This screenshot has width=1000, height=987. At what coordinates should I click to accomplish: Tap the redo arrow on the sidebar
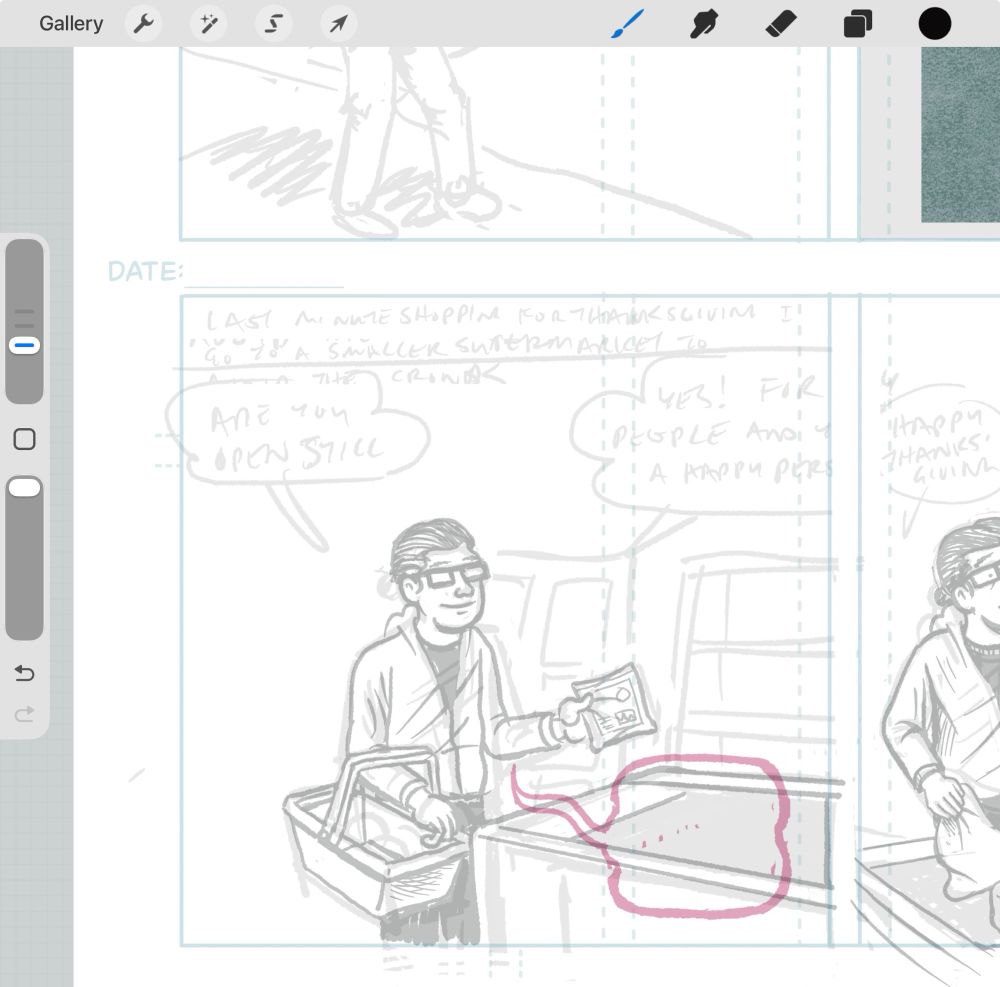(x=24, y=714)
